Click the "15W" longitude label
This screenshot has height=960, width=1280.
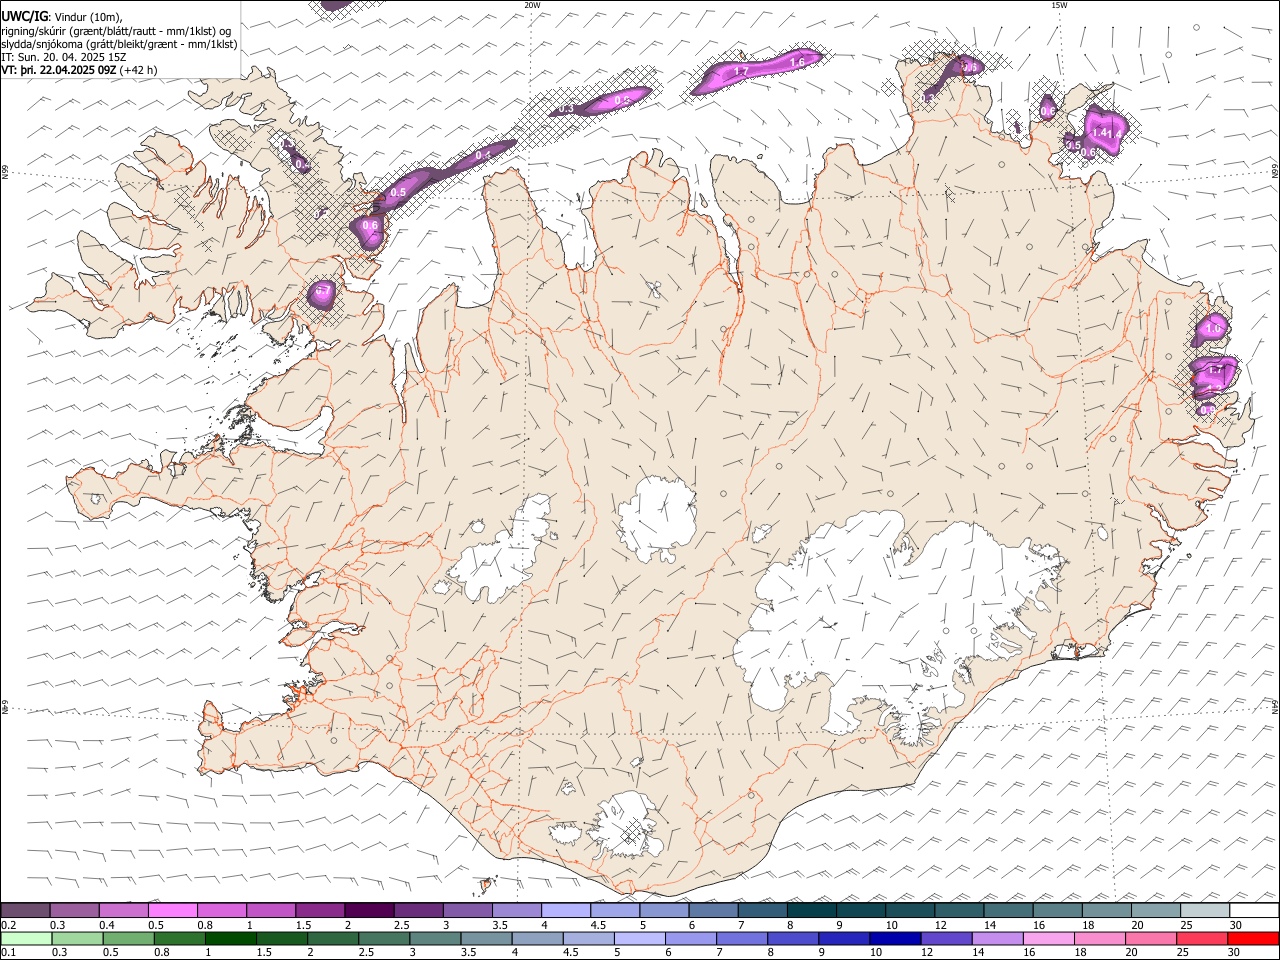tap(1059, 5)
